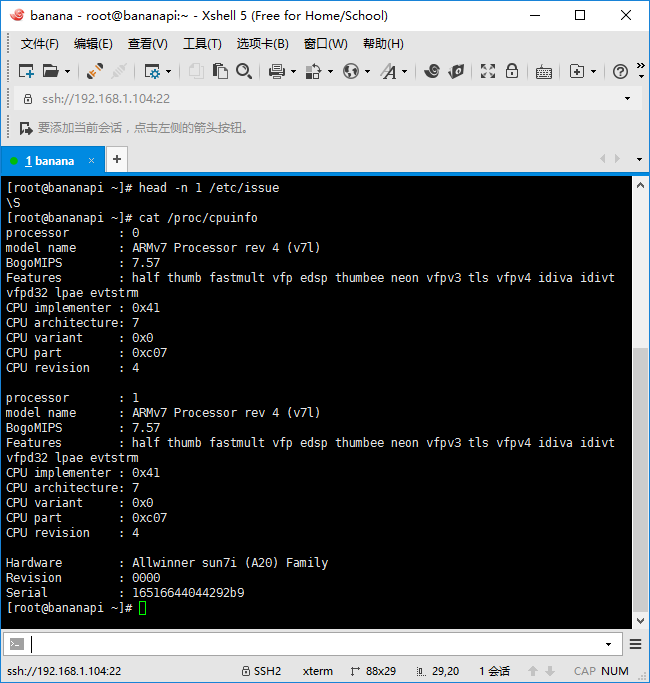Click the Lock screen padlock icon

[512, 71]
